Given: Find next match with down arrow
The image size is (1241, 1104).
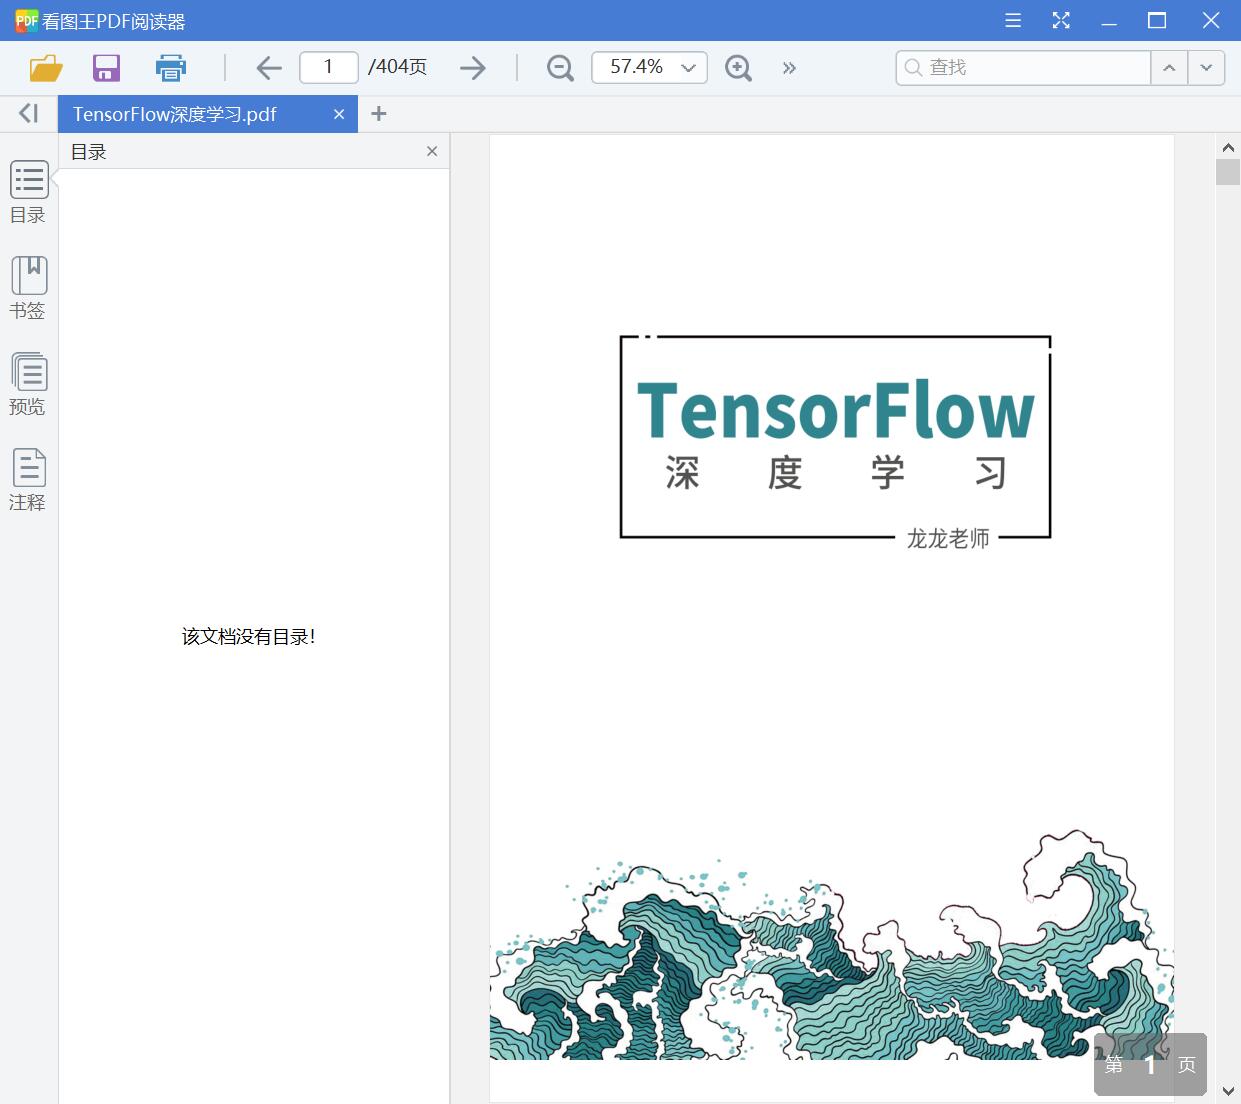Looking at the screenshot, I should pyautogui.click(x=1206, y=67).
